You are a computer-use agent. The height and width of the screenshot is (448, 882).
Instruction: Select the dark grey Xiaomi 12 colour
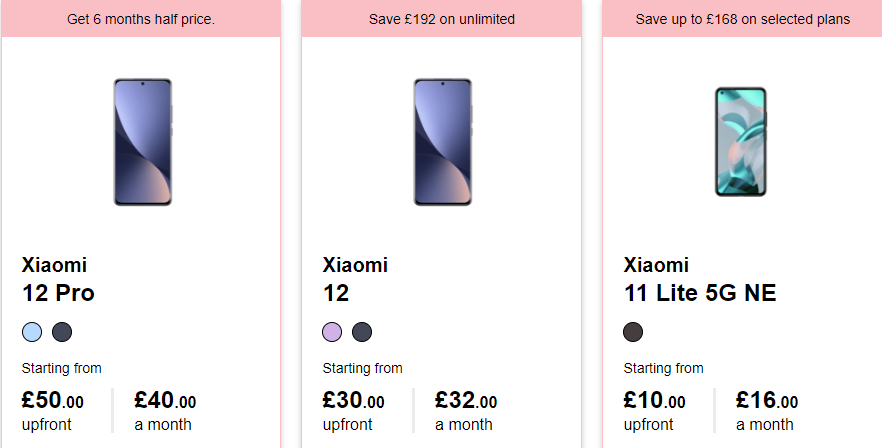click(362, 332)
